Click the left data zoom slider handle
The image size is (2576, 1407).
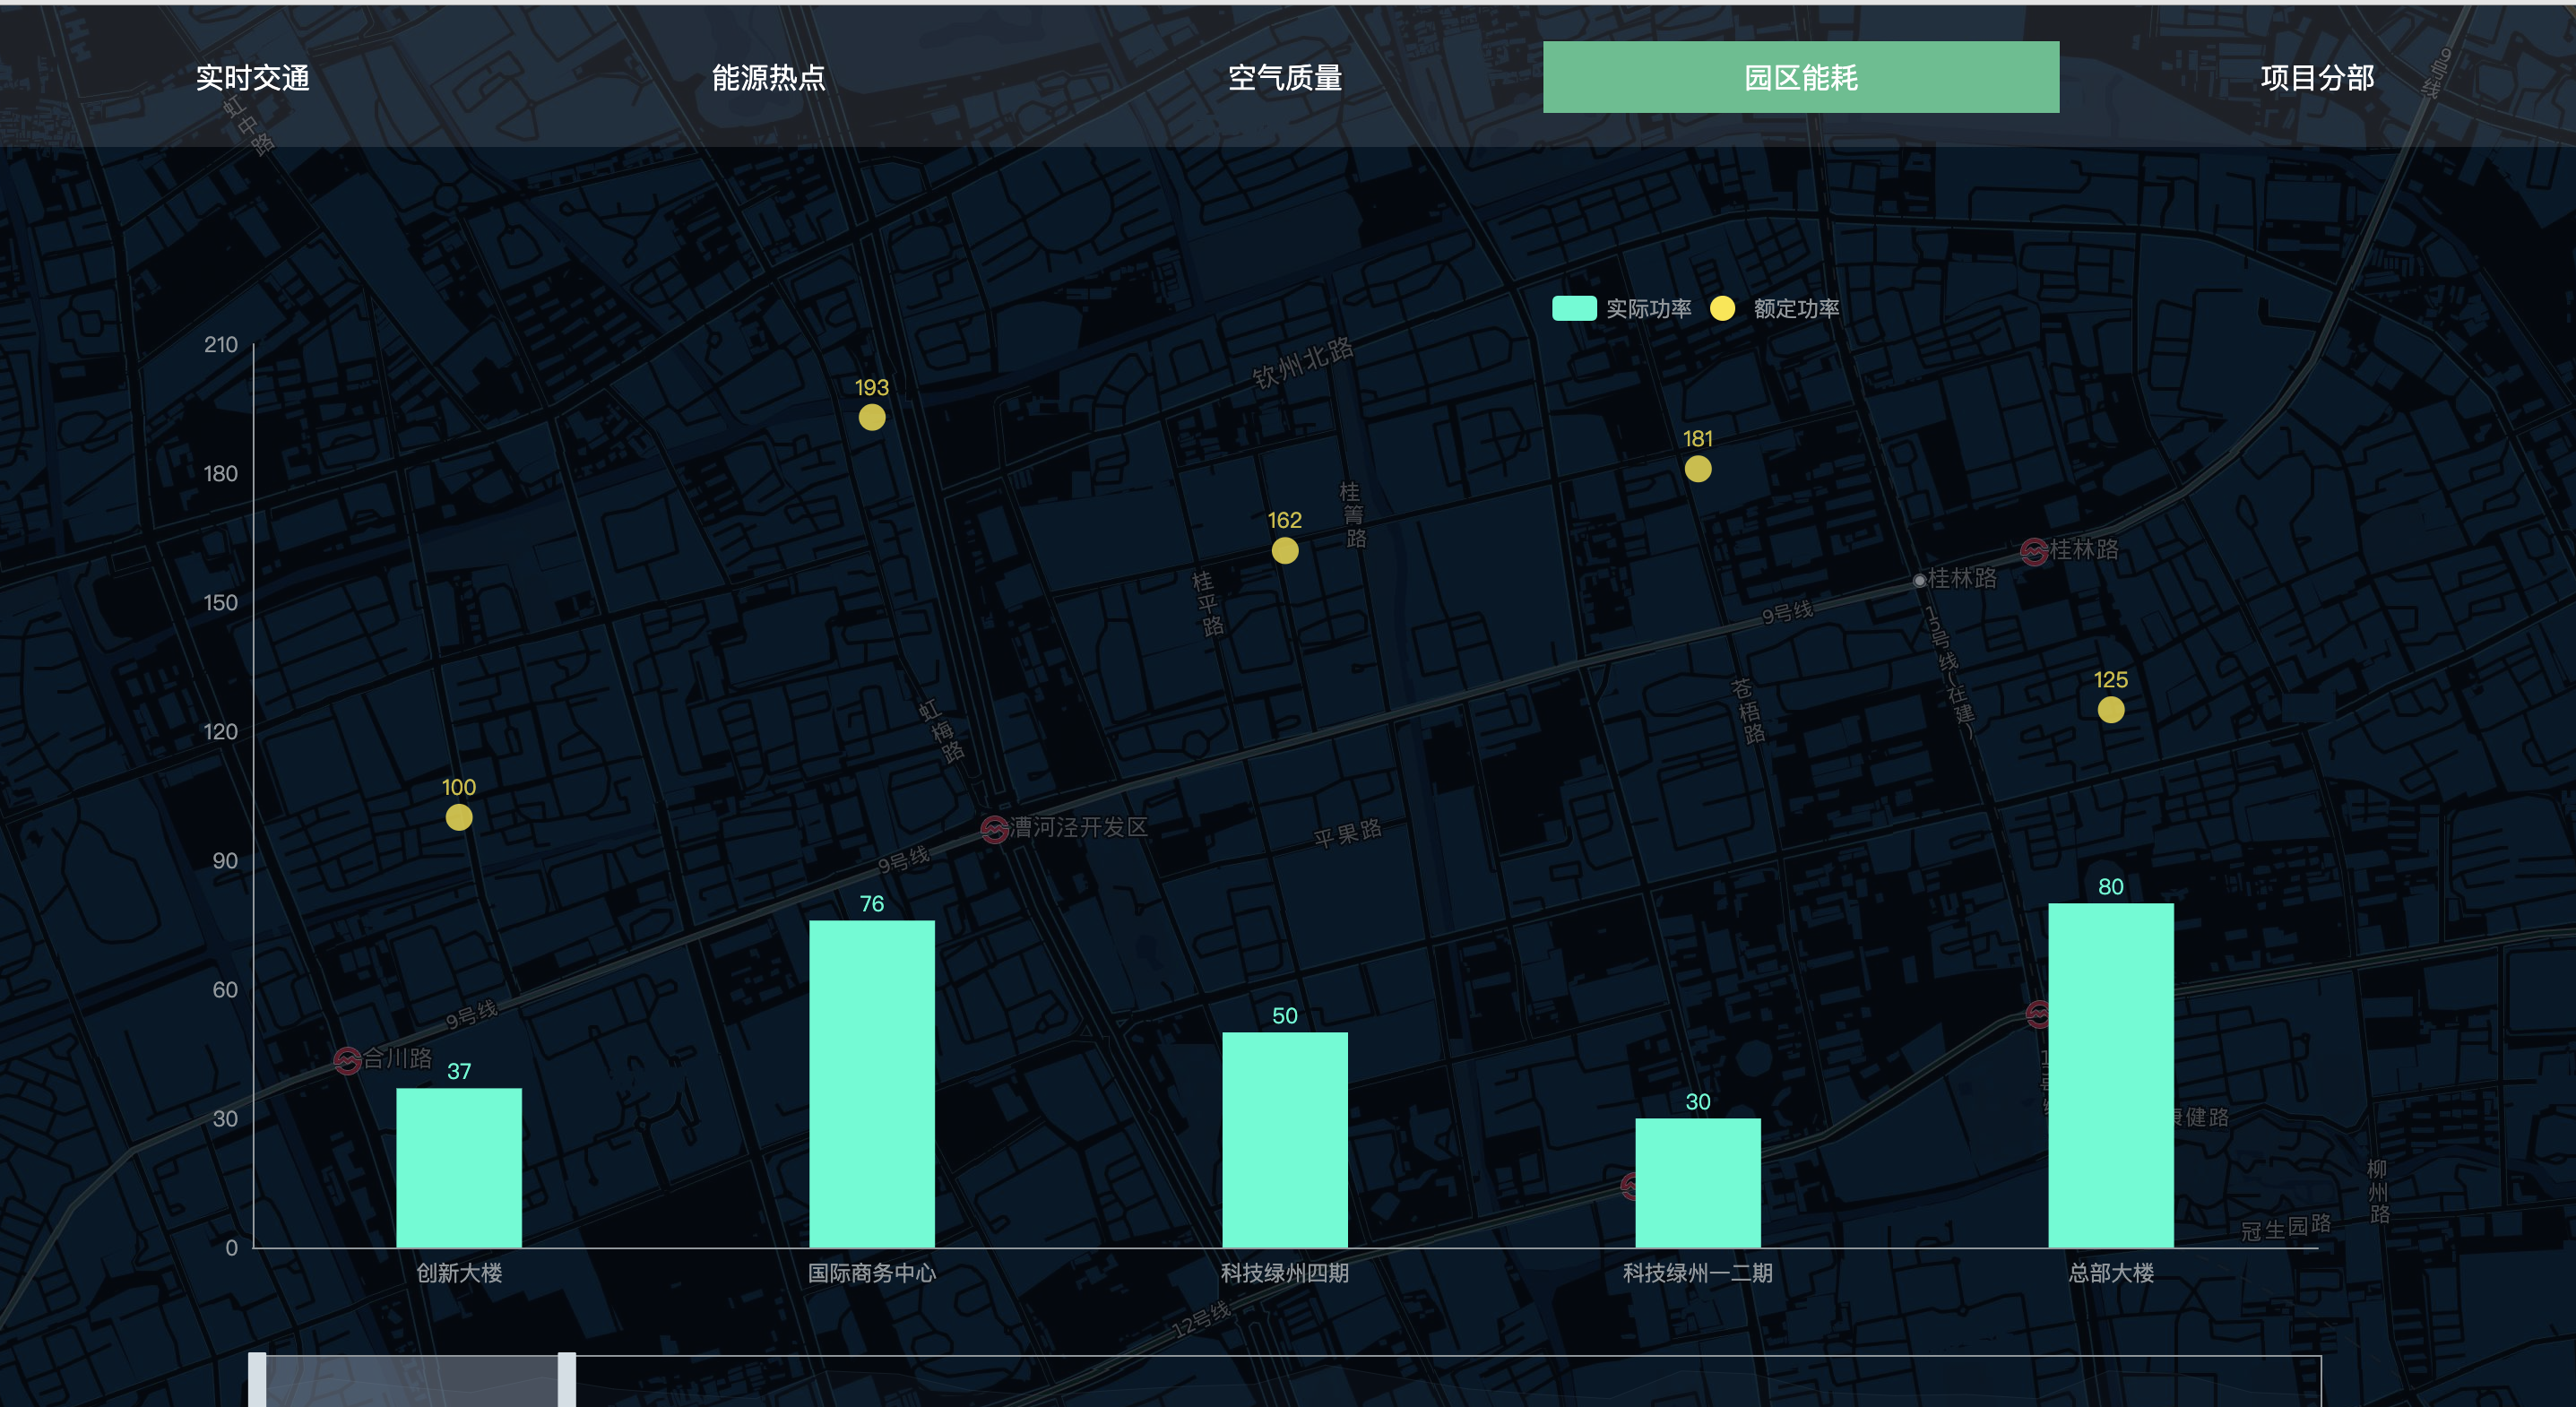coord(257,1380)
